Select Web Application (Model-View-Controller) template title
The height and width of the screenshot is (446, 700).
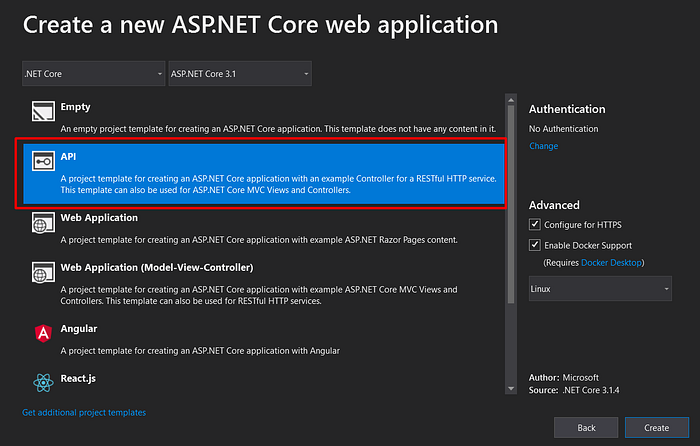click(x=157, y=267)
